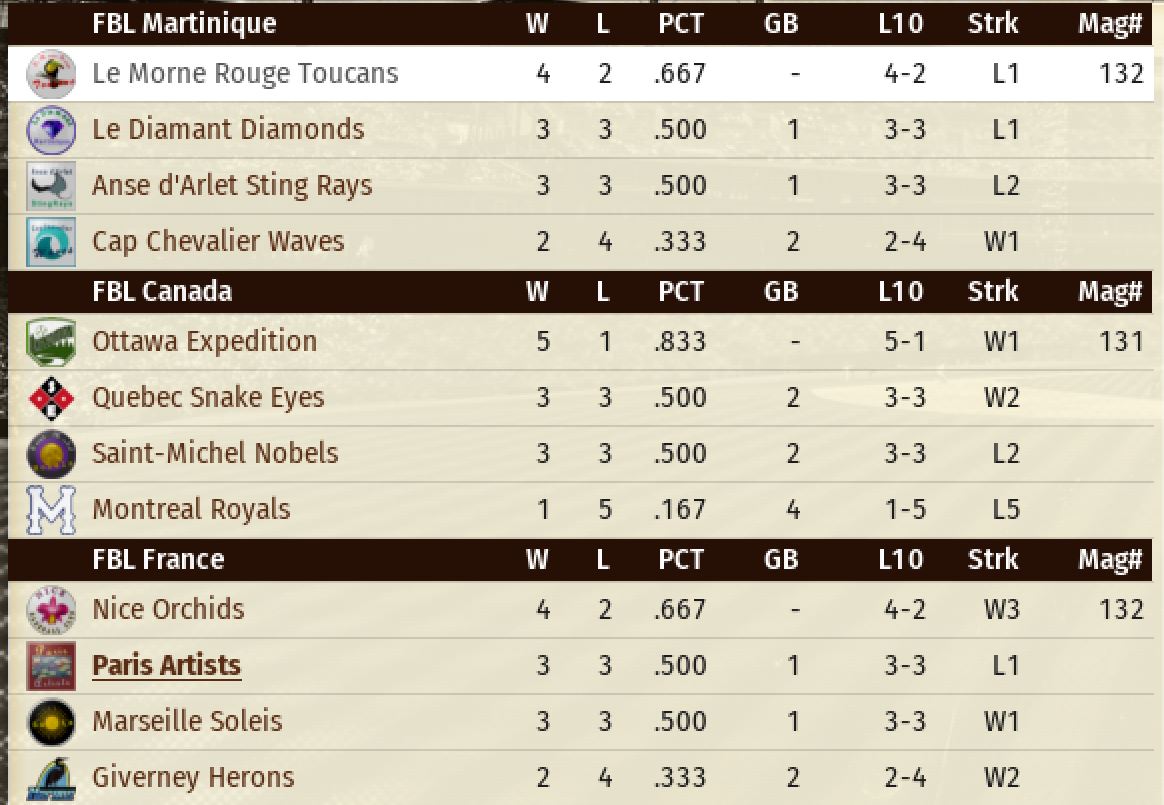Image resolution: width=1164 pixels, height=805 pixels.
Task: Click the Ottawa Expedition team logo
Action: tap(51, 342)
